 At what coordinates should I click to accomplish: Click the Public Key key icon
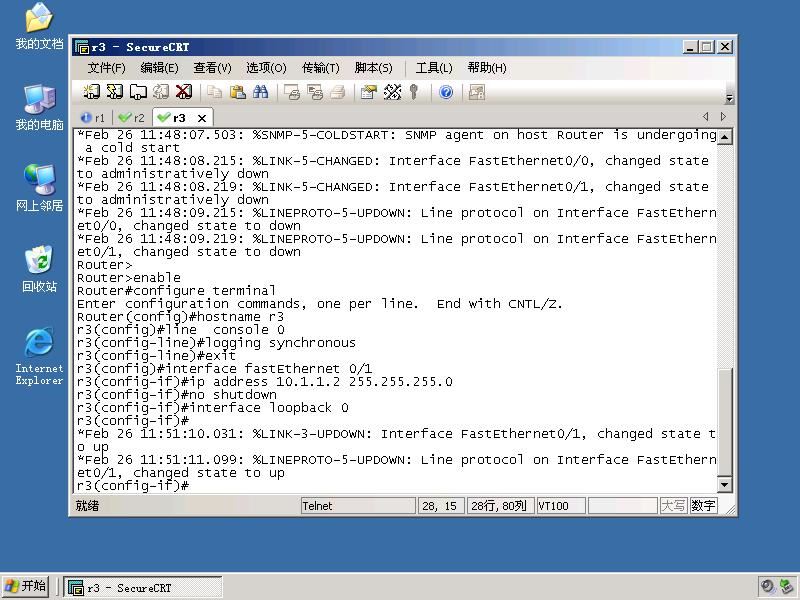(x=414, y=92)
